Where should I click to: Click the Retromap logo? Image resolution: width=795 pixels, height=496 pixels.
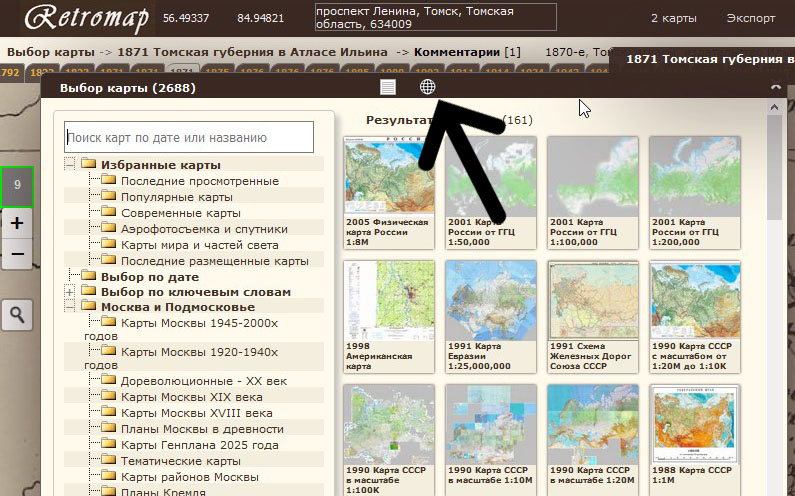click(x=87, y=18)
